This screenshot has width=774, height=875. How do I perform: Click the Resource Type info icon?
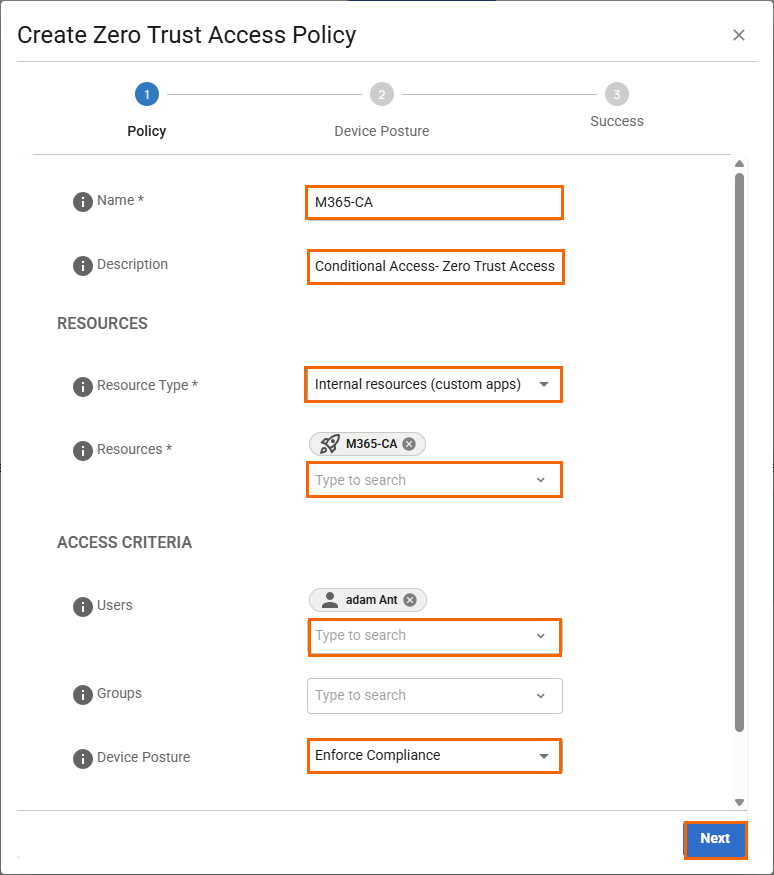click(x=83, y=386)
